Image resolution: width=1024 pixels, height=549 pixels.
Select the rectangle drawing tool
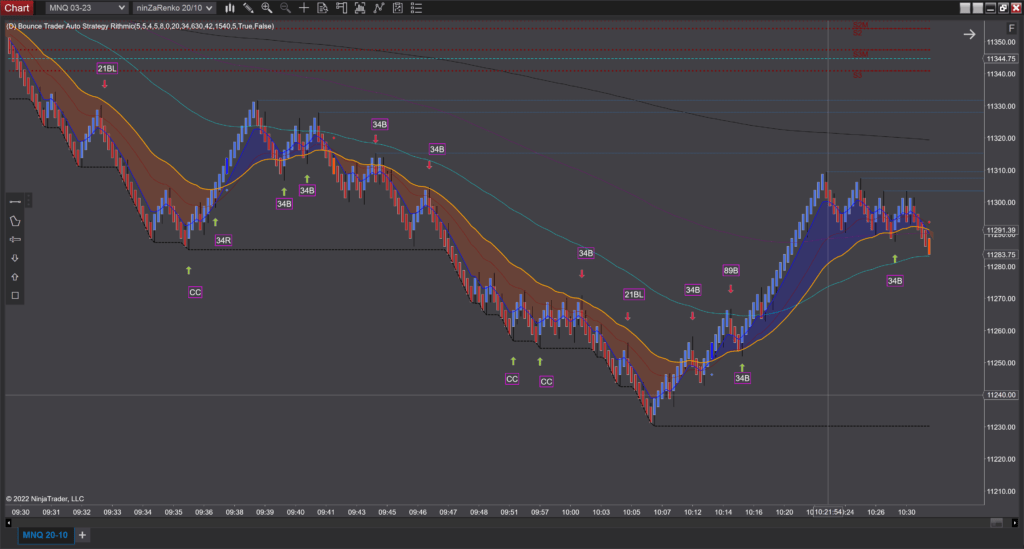pyautogui.click(x=15, y=295)
